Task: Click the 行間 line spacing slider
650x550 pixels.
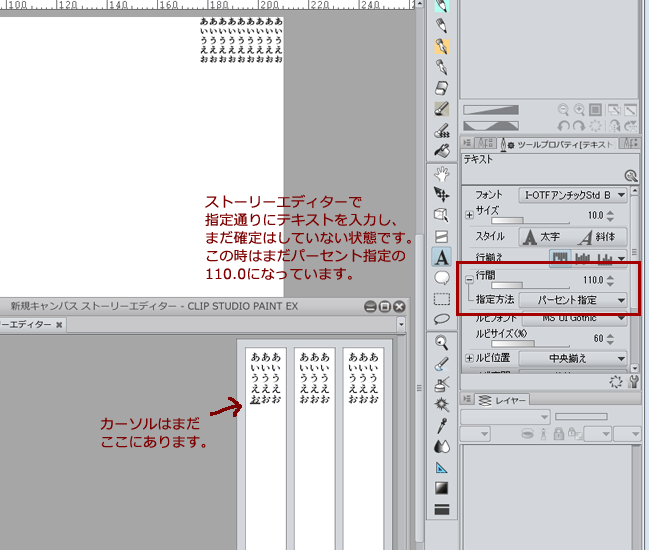Action: (x=530, y=285)
